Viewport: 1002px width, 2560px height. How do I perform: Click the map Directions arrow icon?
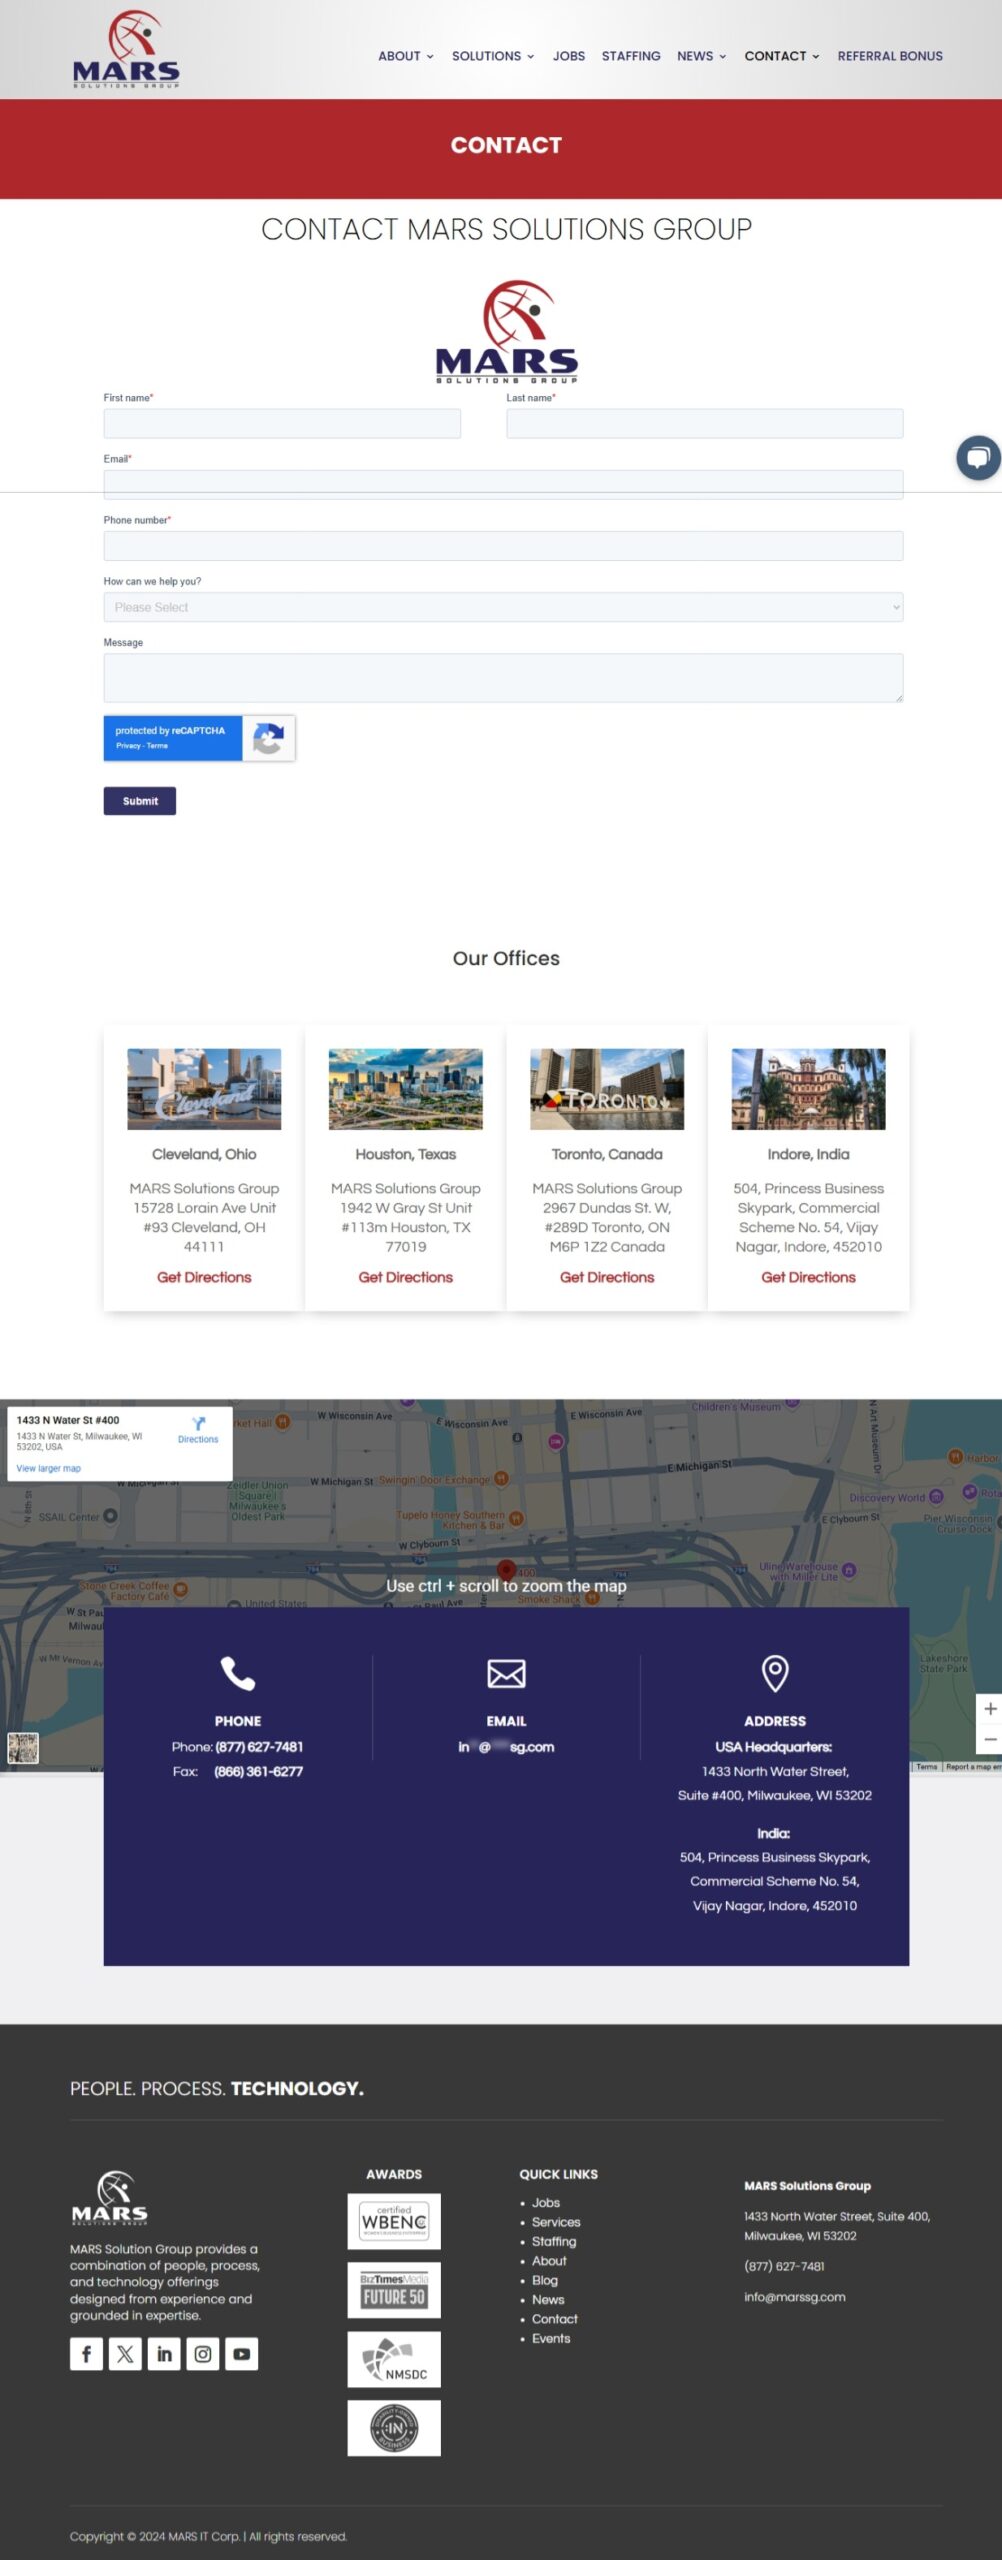pos(198,1423)
